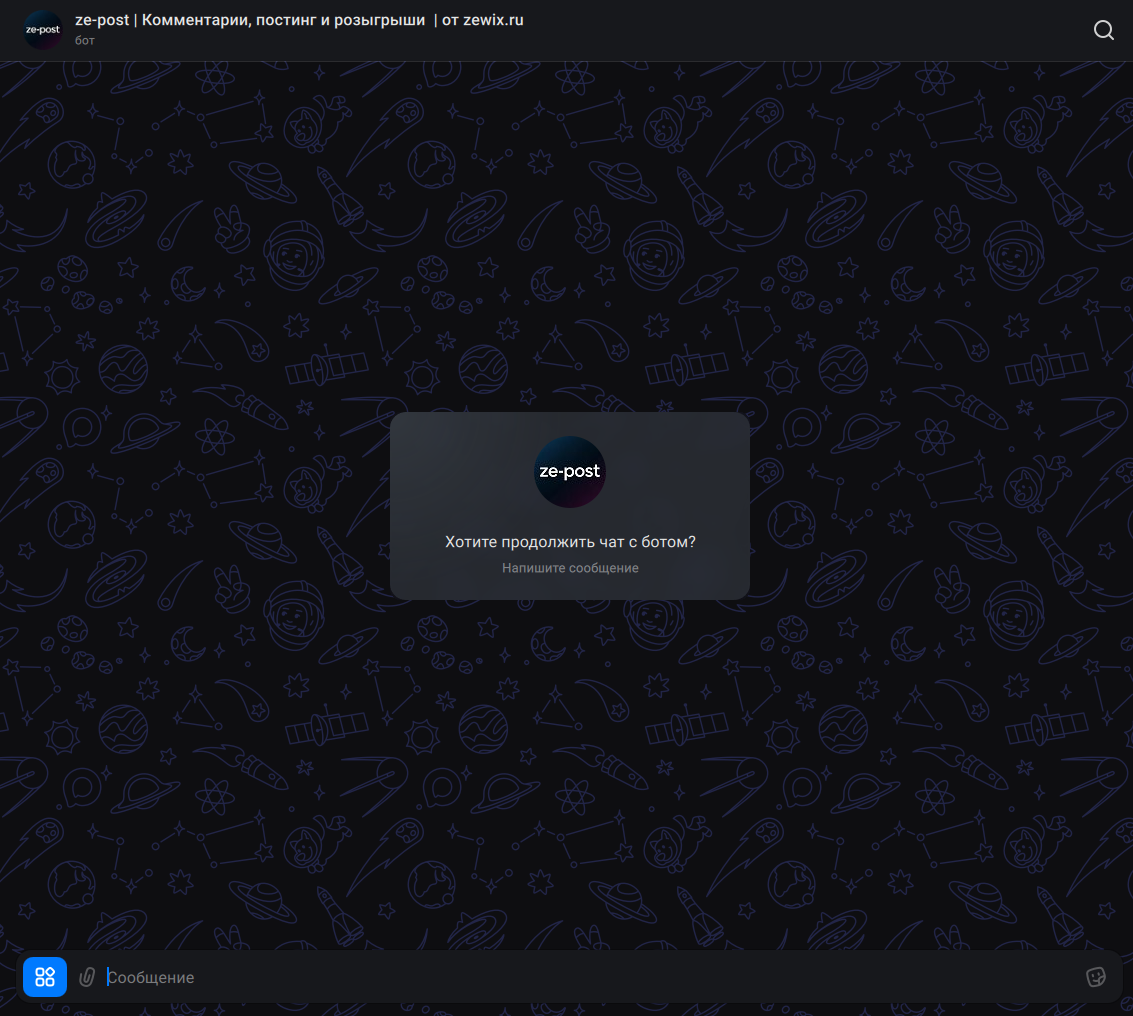Click the Напишите сообщение hint
Image resolution: width=1133 pixels, height=1016 pixels.
click(x=570, y=568)
